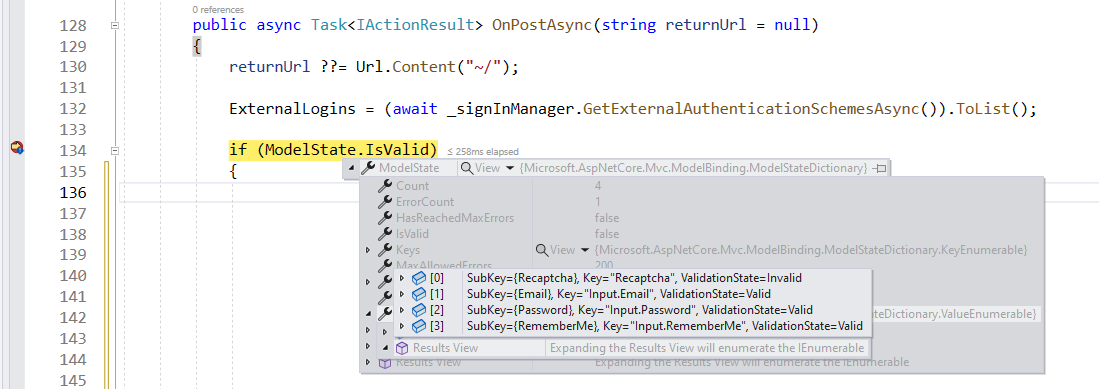
Task: Click the highlighted Results View cube icon
Action: (402, 348)
